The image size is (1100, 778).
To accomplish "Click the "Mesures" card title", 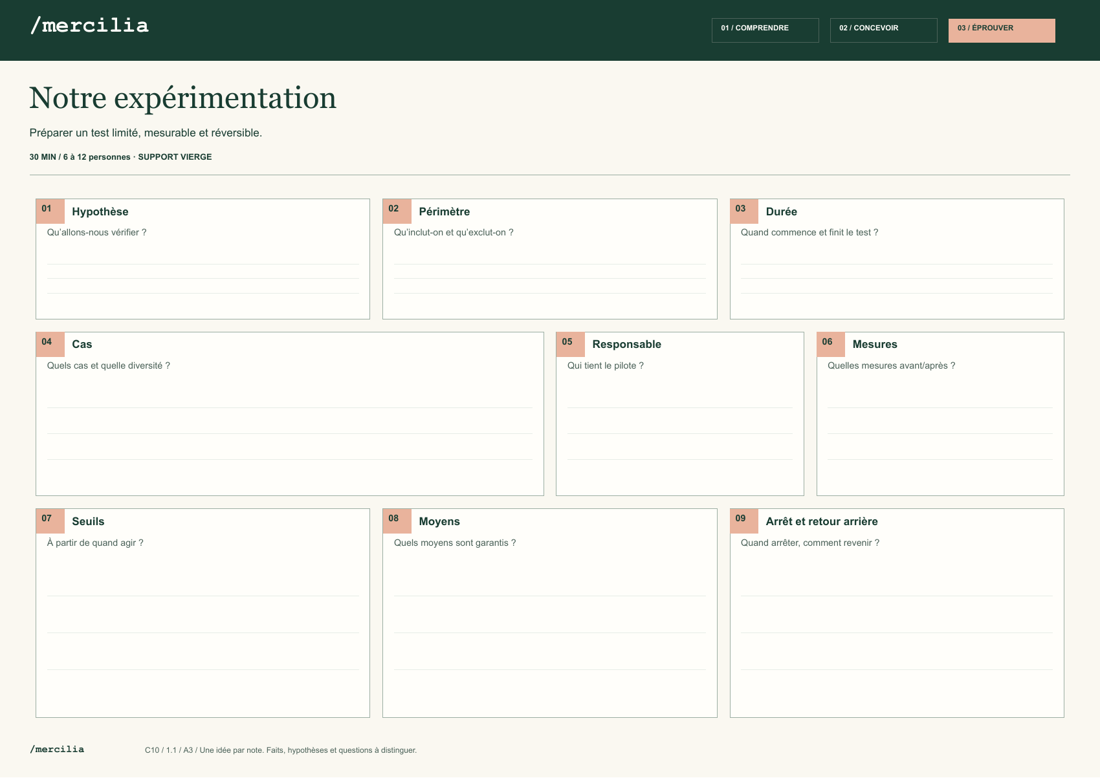I will point(875,344).
